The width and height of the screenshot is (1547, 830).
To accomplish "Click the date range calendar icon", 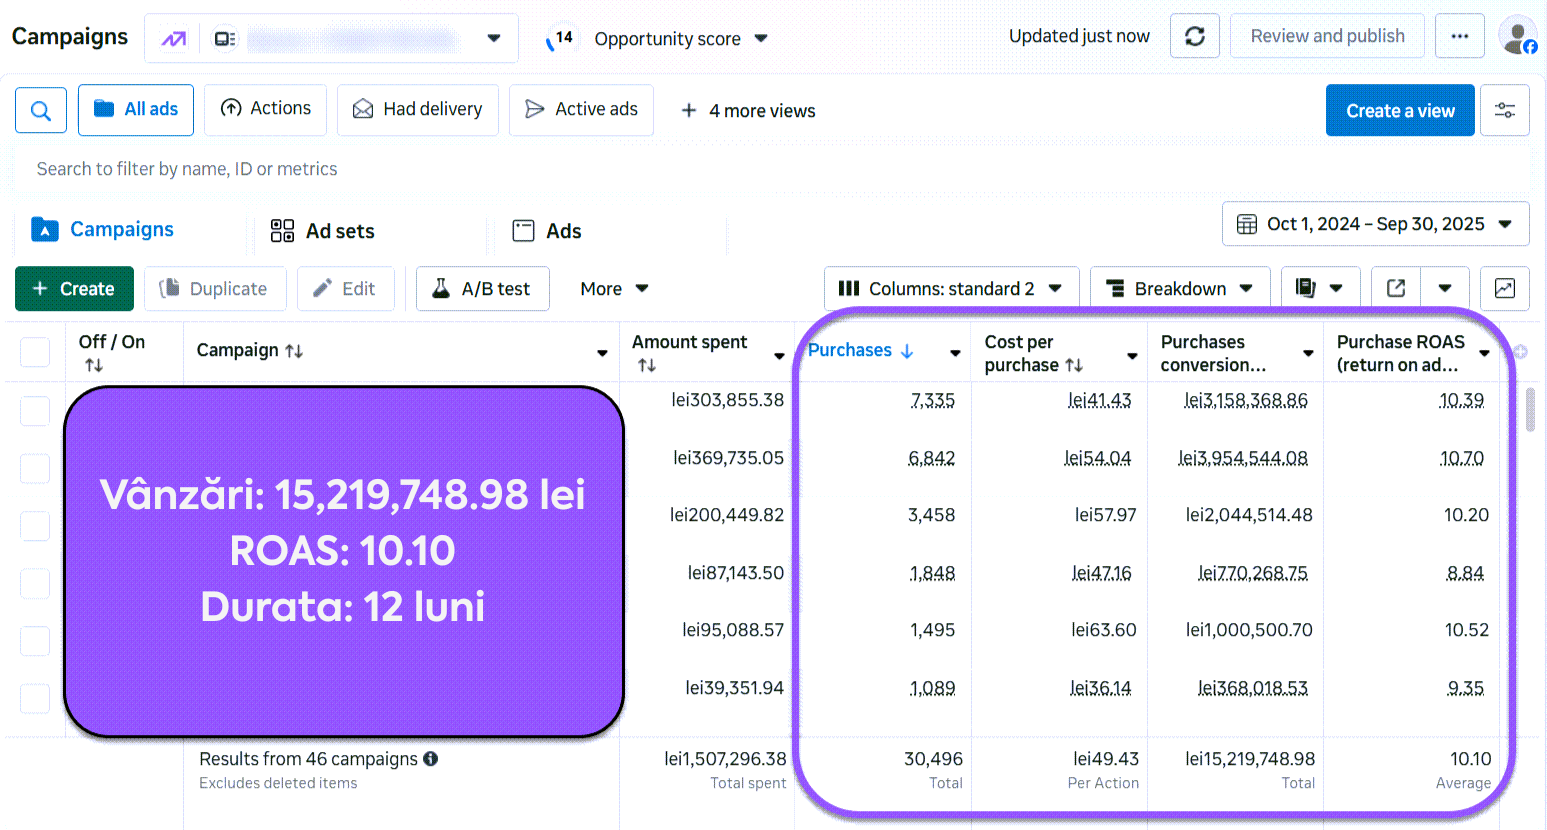I will pos(1247,224).
